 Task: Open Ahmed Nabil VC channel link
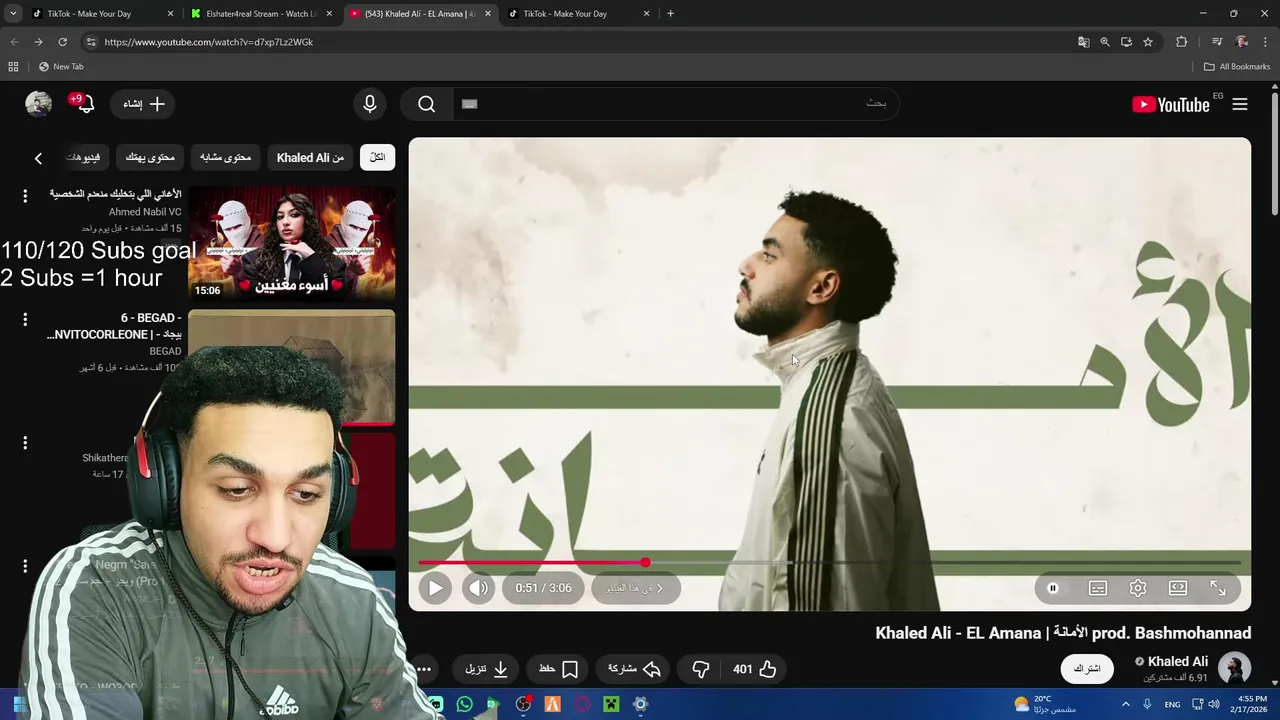[145, 212]
